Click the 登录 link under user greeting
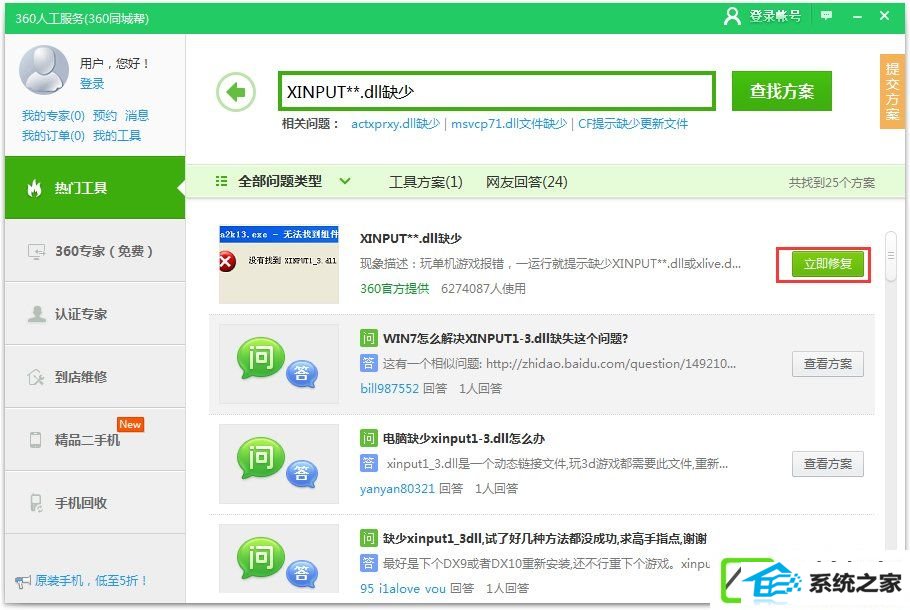The width and height of the screenshot is (910, 610). (x=92, y=84)
